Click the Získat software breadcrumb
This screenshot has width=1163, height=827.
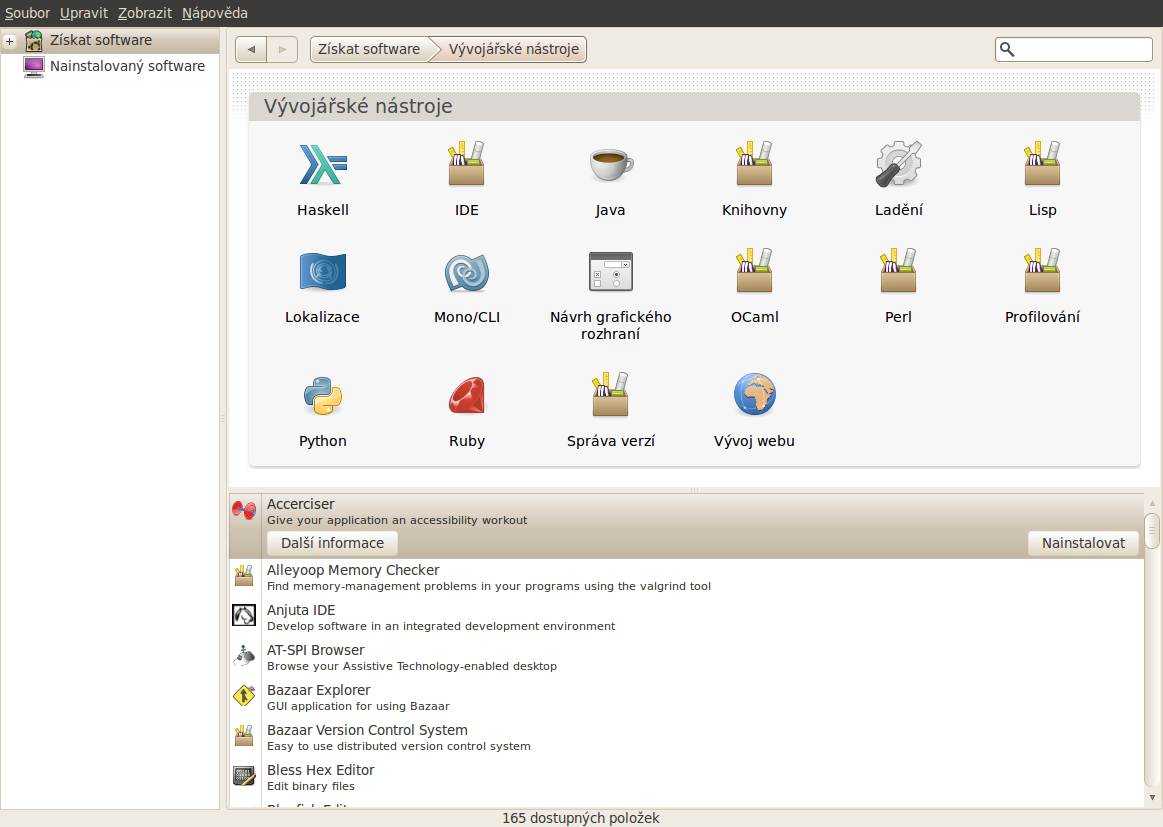point(368,49)
